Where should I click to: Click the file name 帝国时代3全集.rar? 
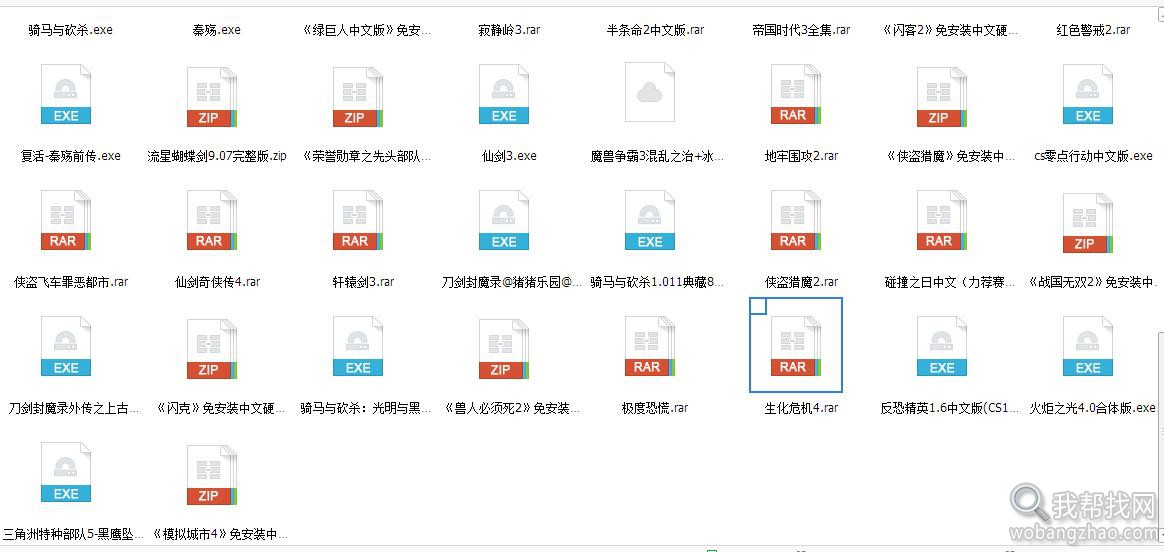pos(801,30)
